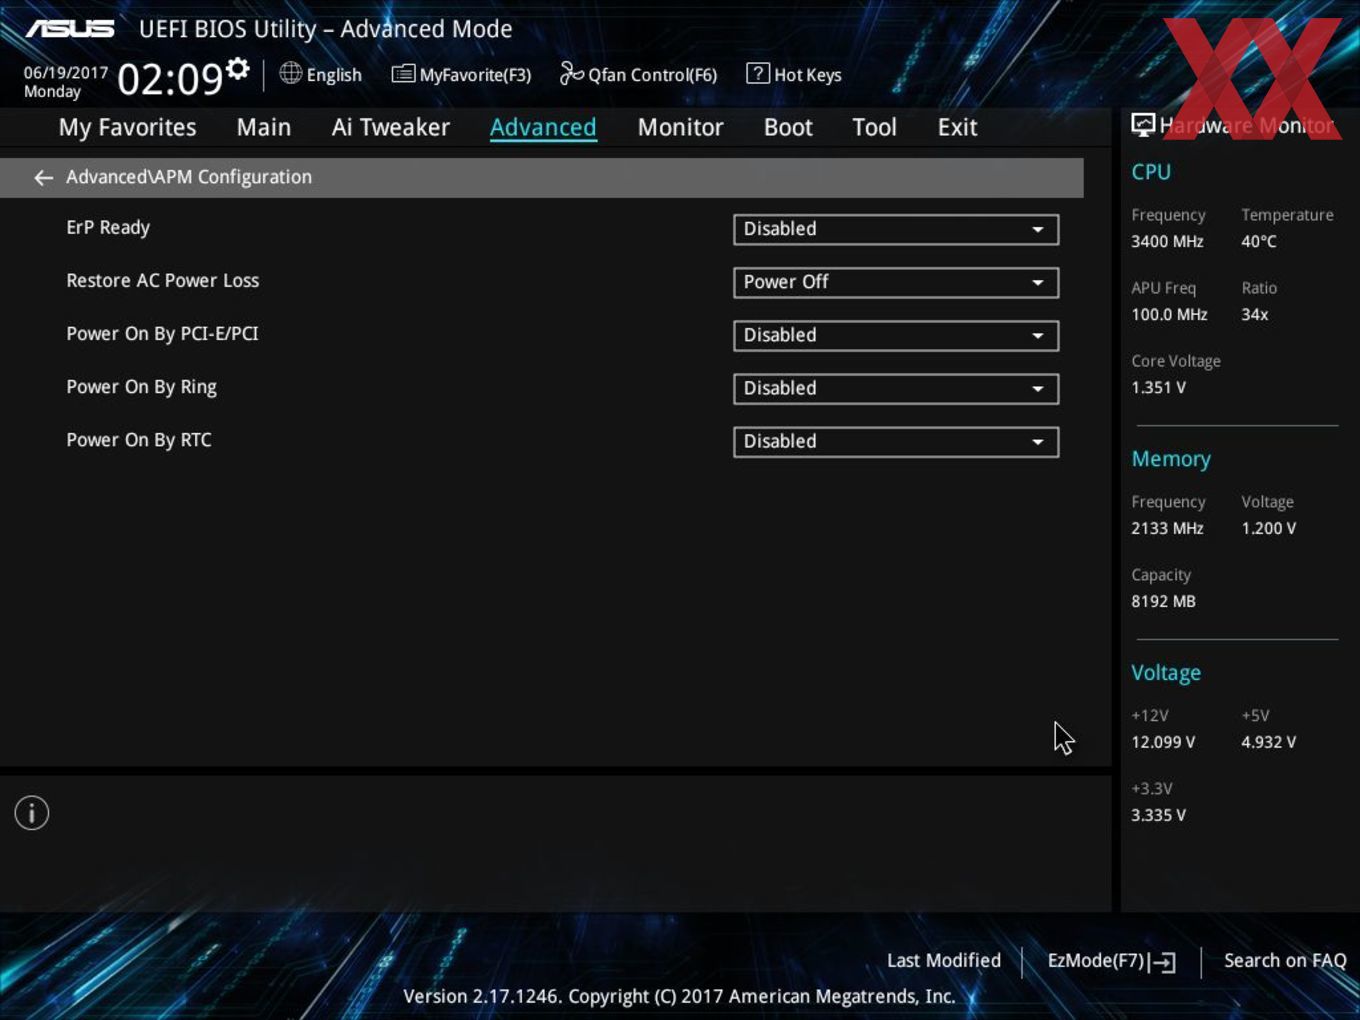
Task: Open the Boot tab
Action: [788, 127]
